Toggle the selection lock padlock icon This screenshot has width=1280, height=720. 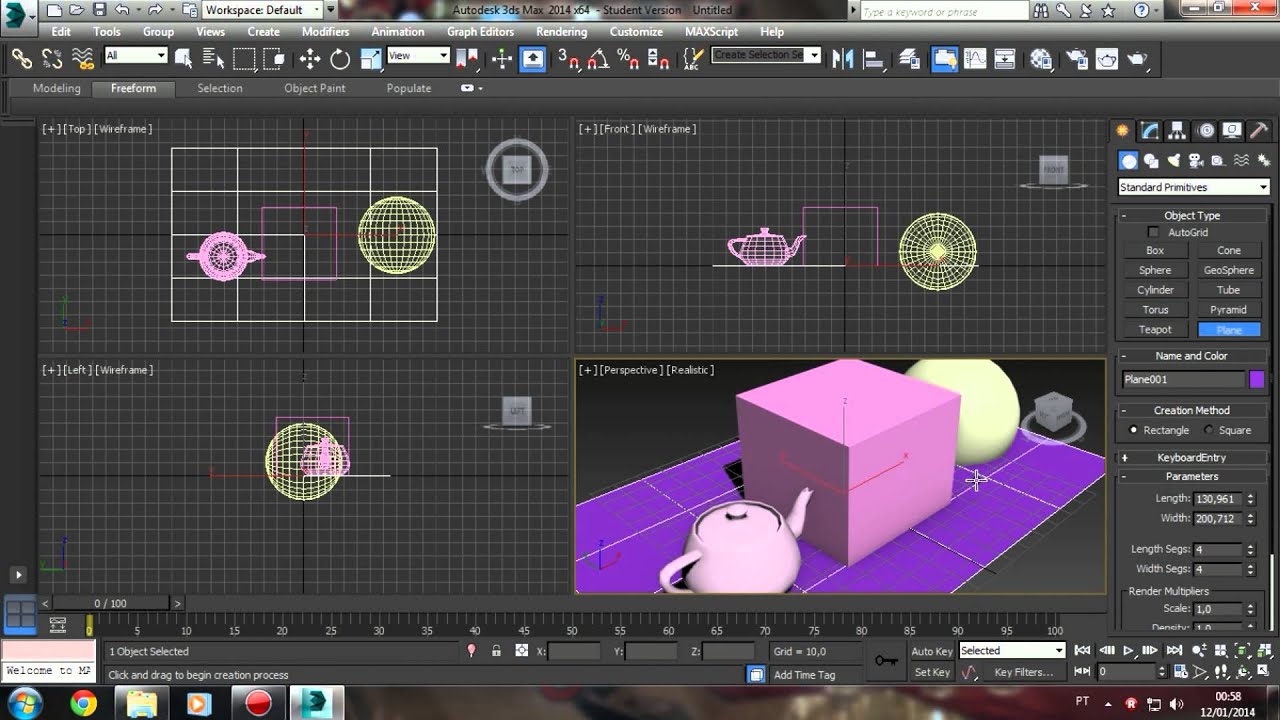[496, 651]
